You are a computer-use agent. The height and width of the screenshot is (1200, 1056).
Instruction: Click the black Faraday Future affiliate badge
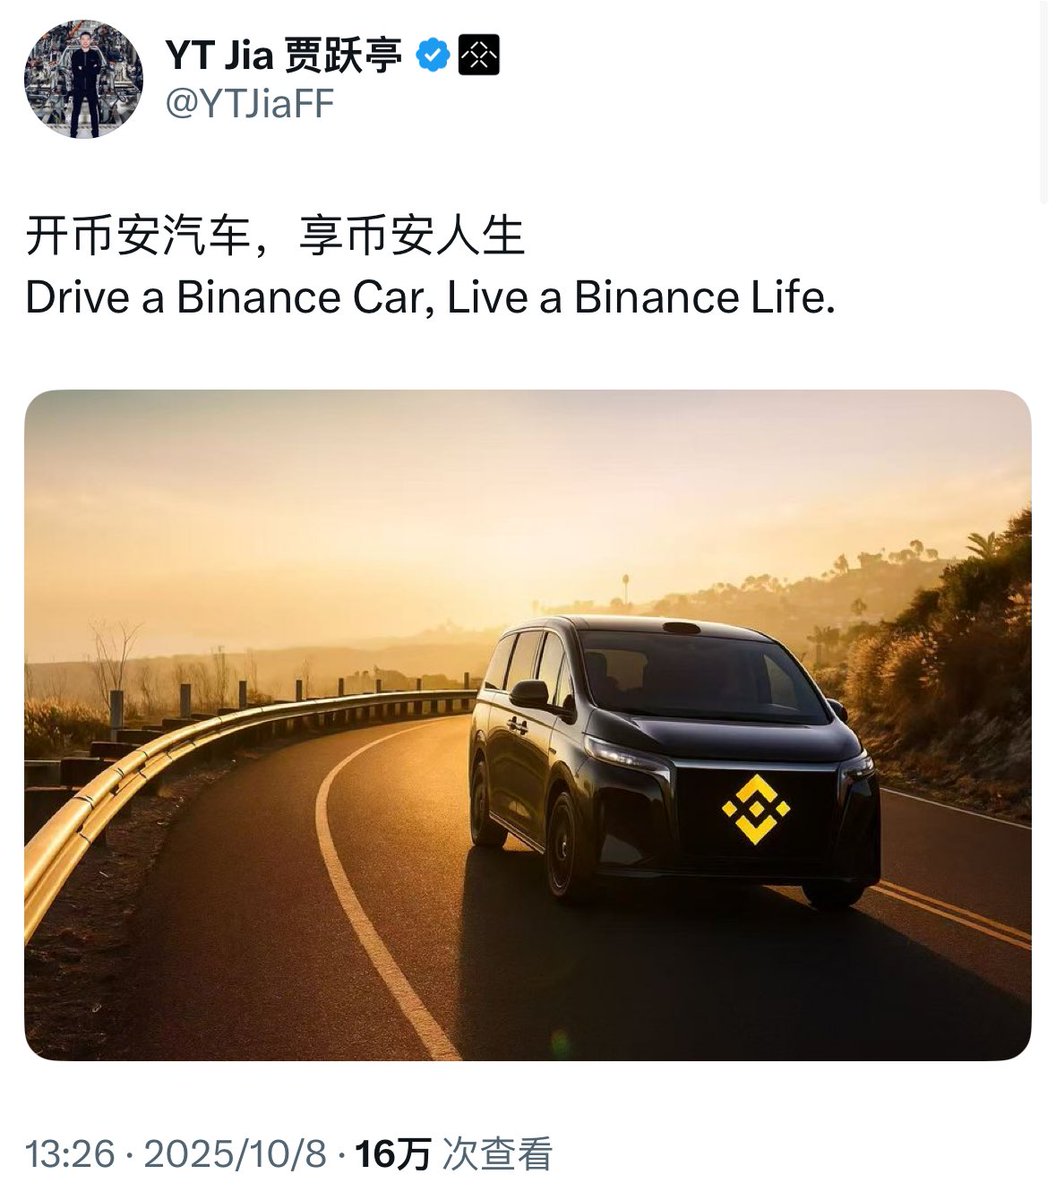coord(478,57)
